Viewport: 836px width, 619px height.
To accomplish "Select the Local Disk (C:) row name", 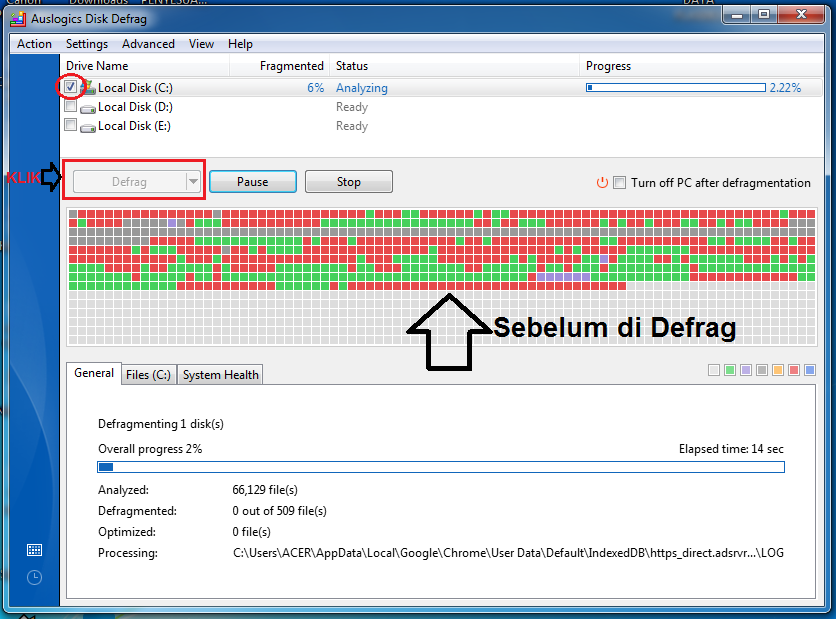I will click(x=135, y=87).
